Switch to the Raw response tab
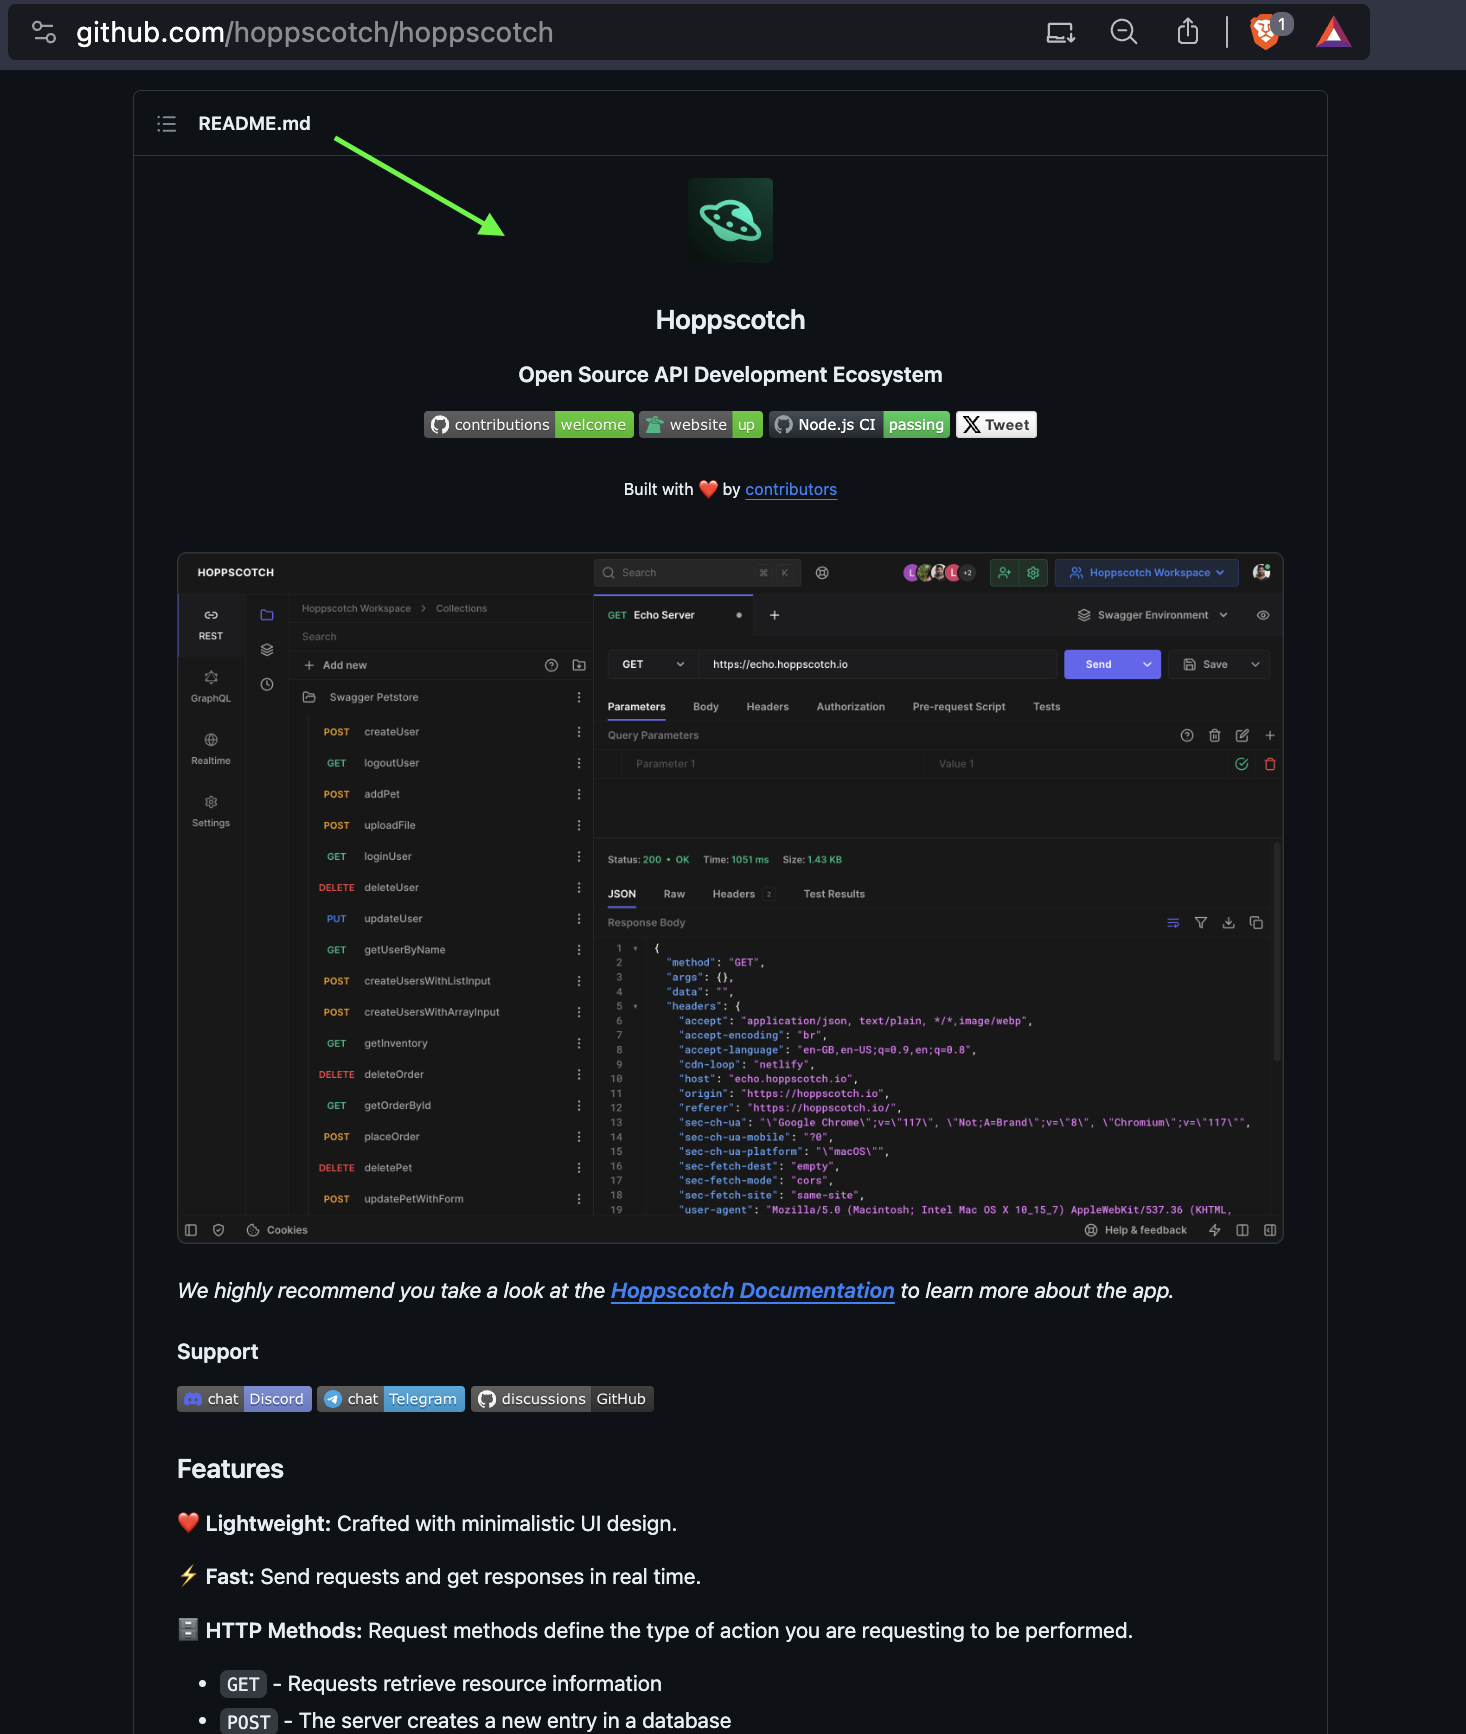Image resolution: width=1466 pixels, height=1734 pixels. [674, 894]
